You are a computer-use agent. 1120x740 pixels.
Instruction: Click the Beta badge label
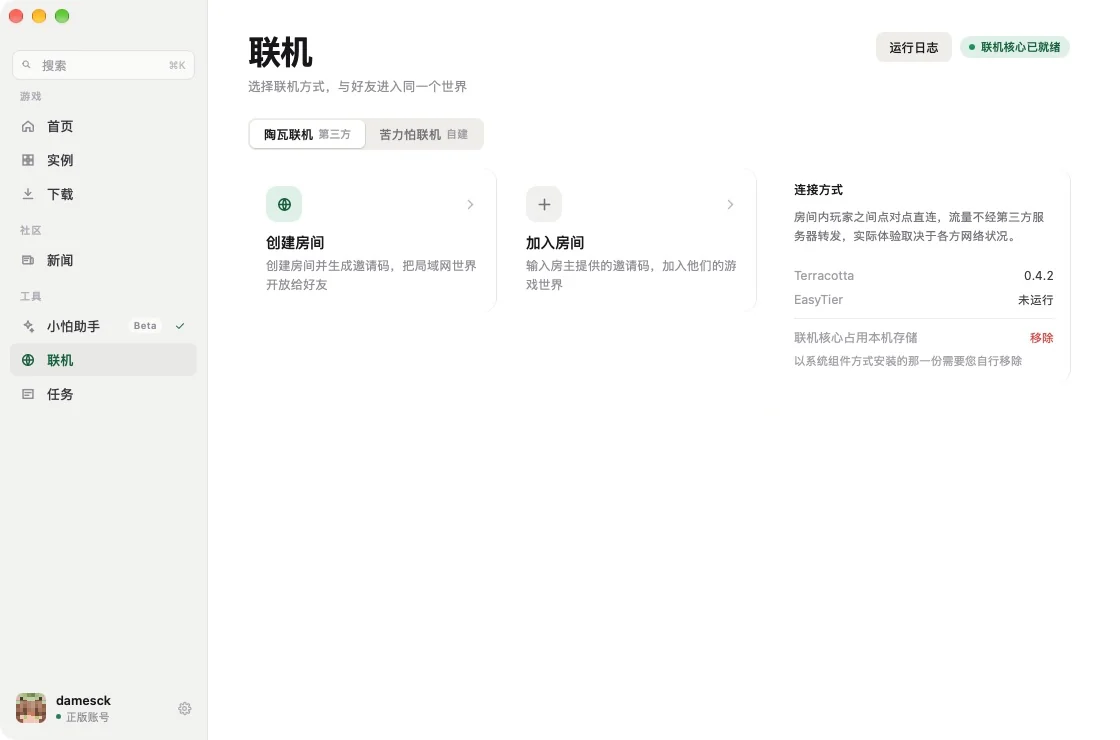tap(145, 326)
